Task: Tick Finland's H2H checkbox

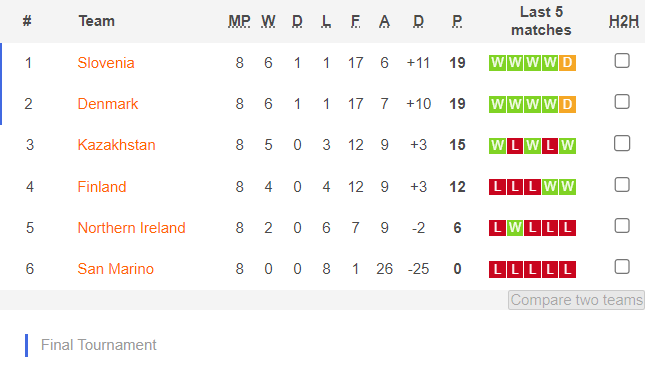Action: pos(622,185)
